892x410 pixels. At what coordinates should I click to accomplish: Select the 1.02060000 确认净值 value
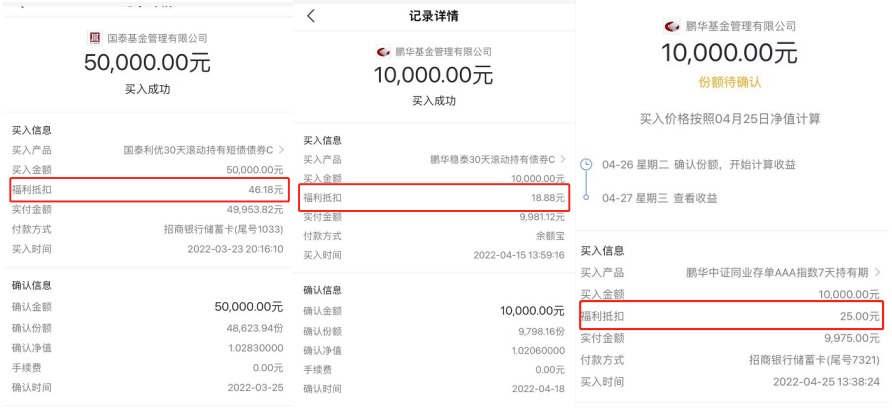[x=538, y=350]
